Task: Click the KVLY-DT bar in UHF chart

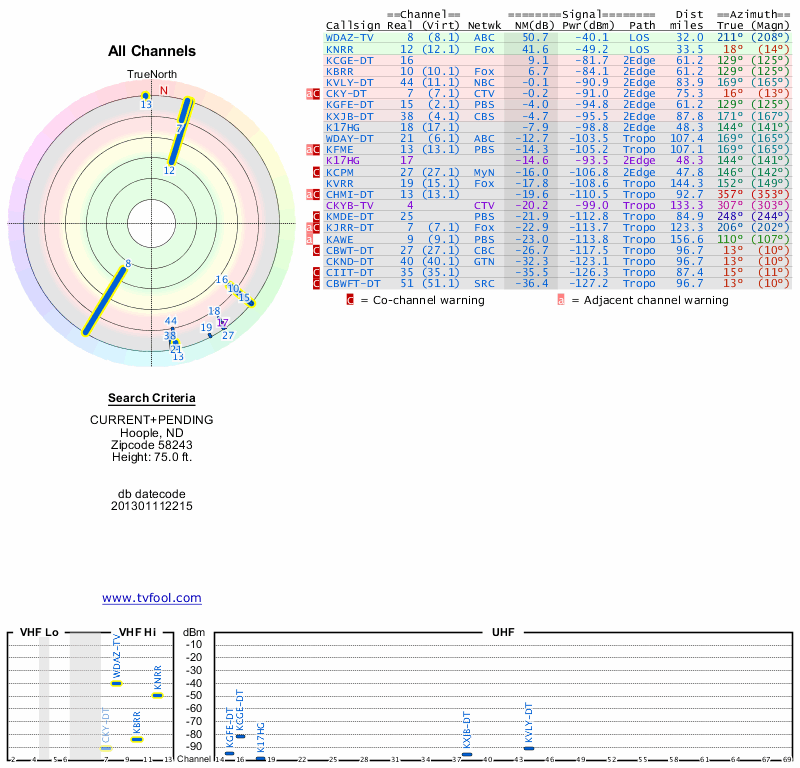Action: pos(529,748)
